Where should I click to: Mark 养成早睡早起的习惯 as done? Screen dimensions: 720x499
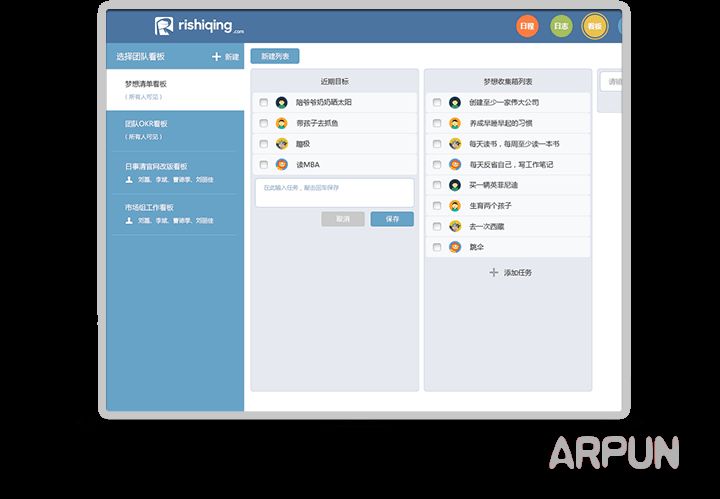click(437, 124)
